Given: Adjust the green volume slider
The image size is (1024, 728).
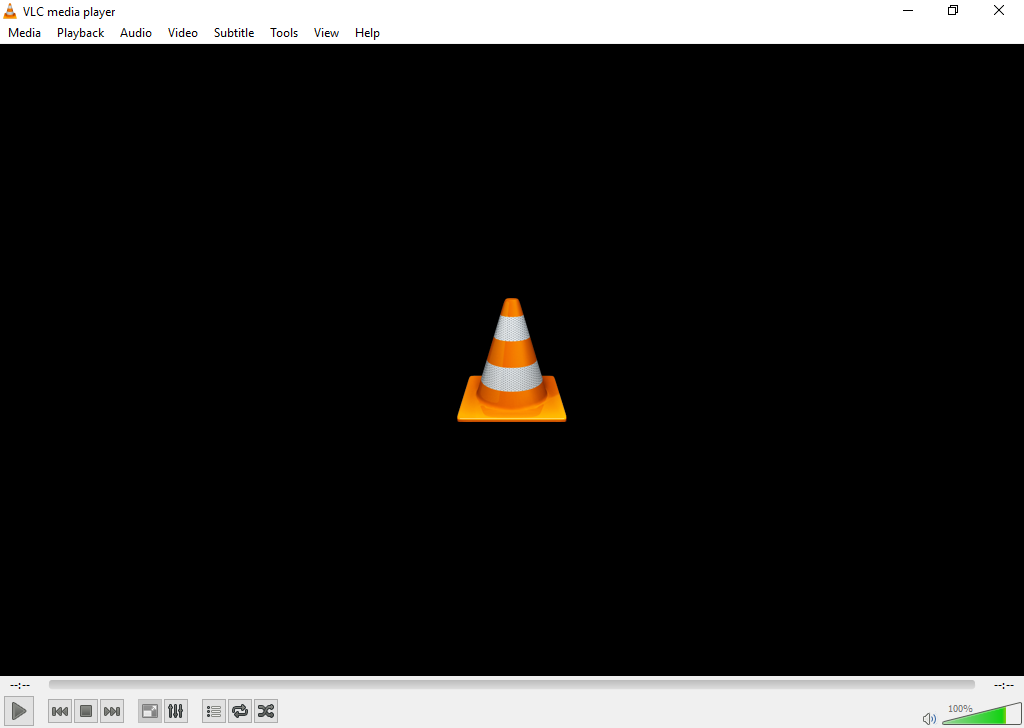Looking at the screenshot, I should [x=982, y=714].
